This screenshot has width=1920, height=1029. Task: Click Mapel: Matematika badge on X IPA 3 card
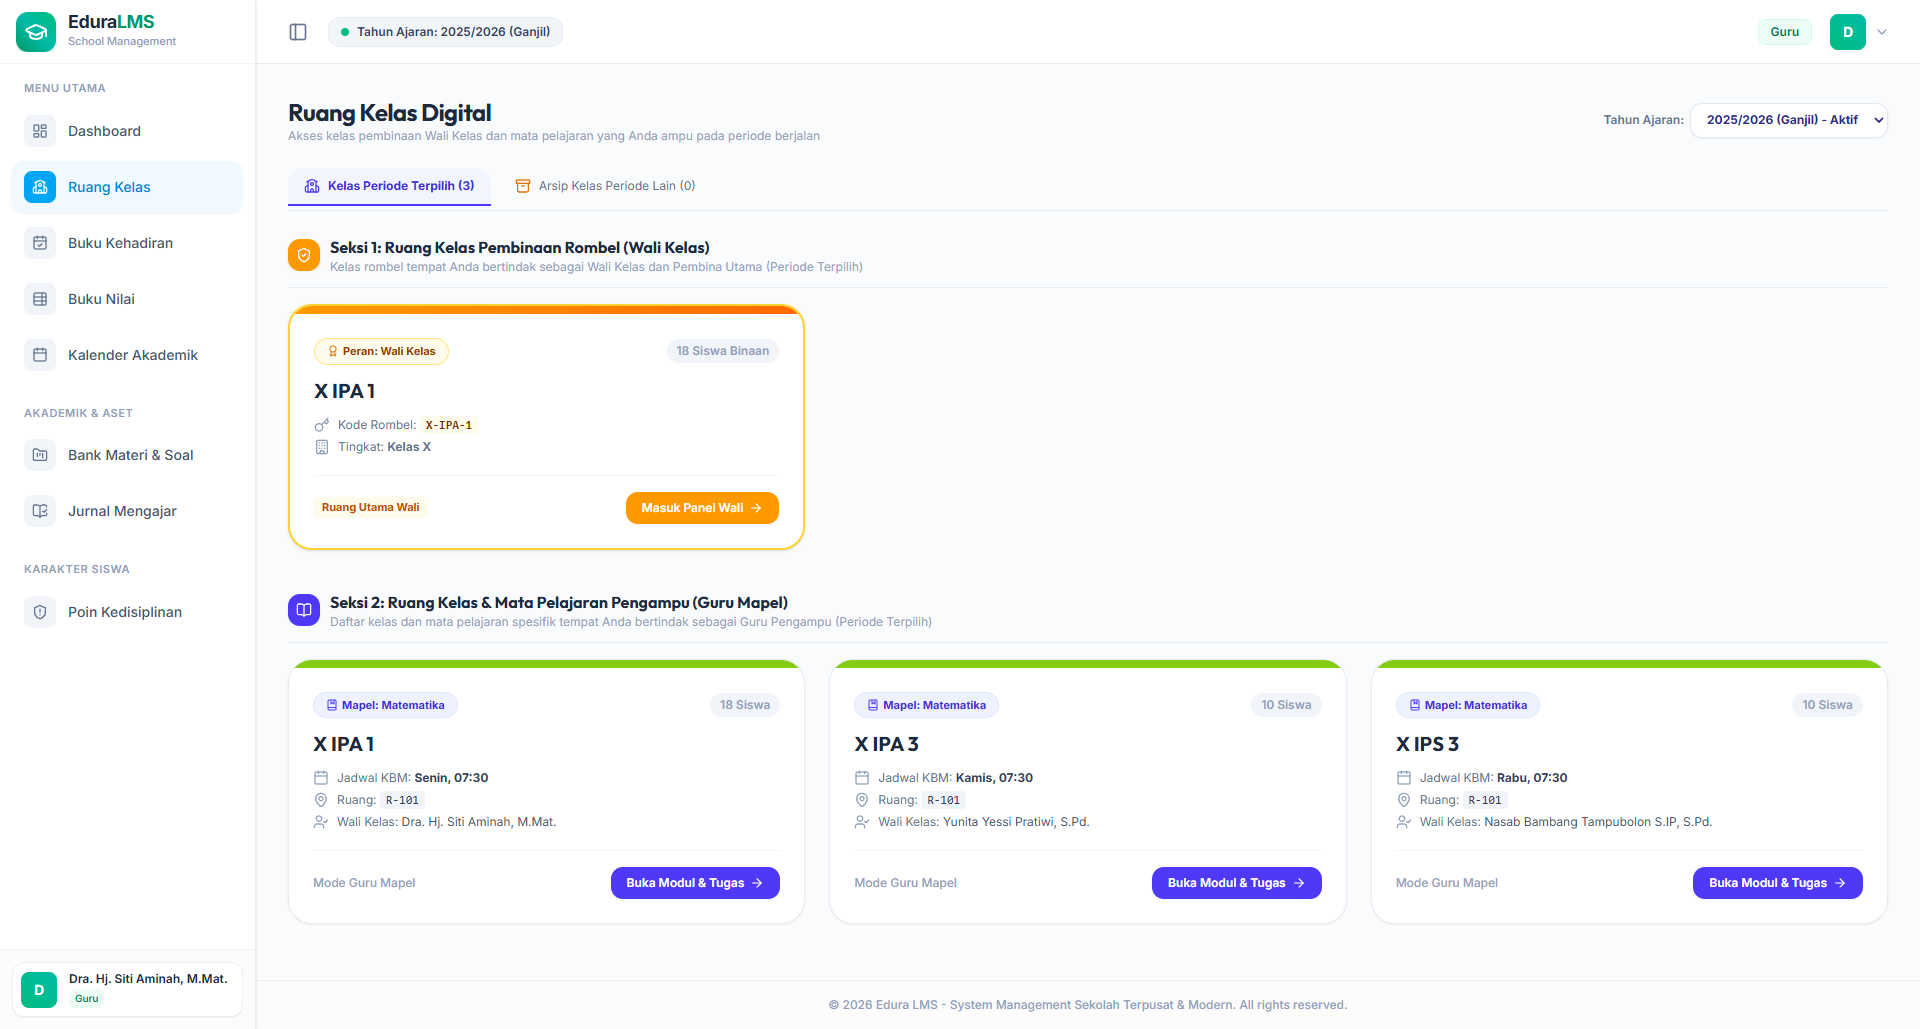click(926, 705)
